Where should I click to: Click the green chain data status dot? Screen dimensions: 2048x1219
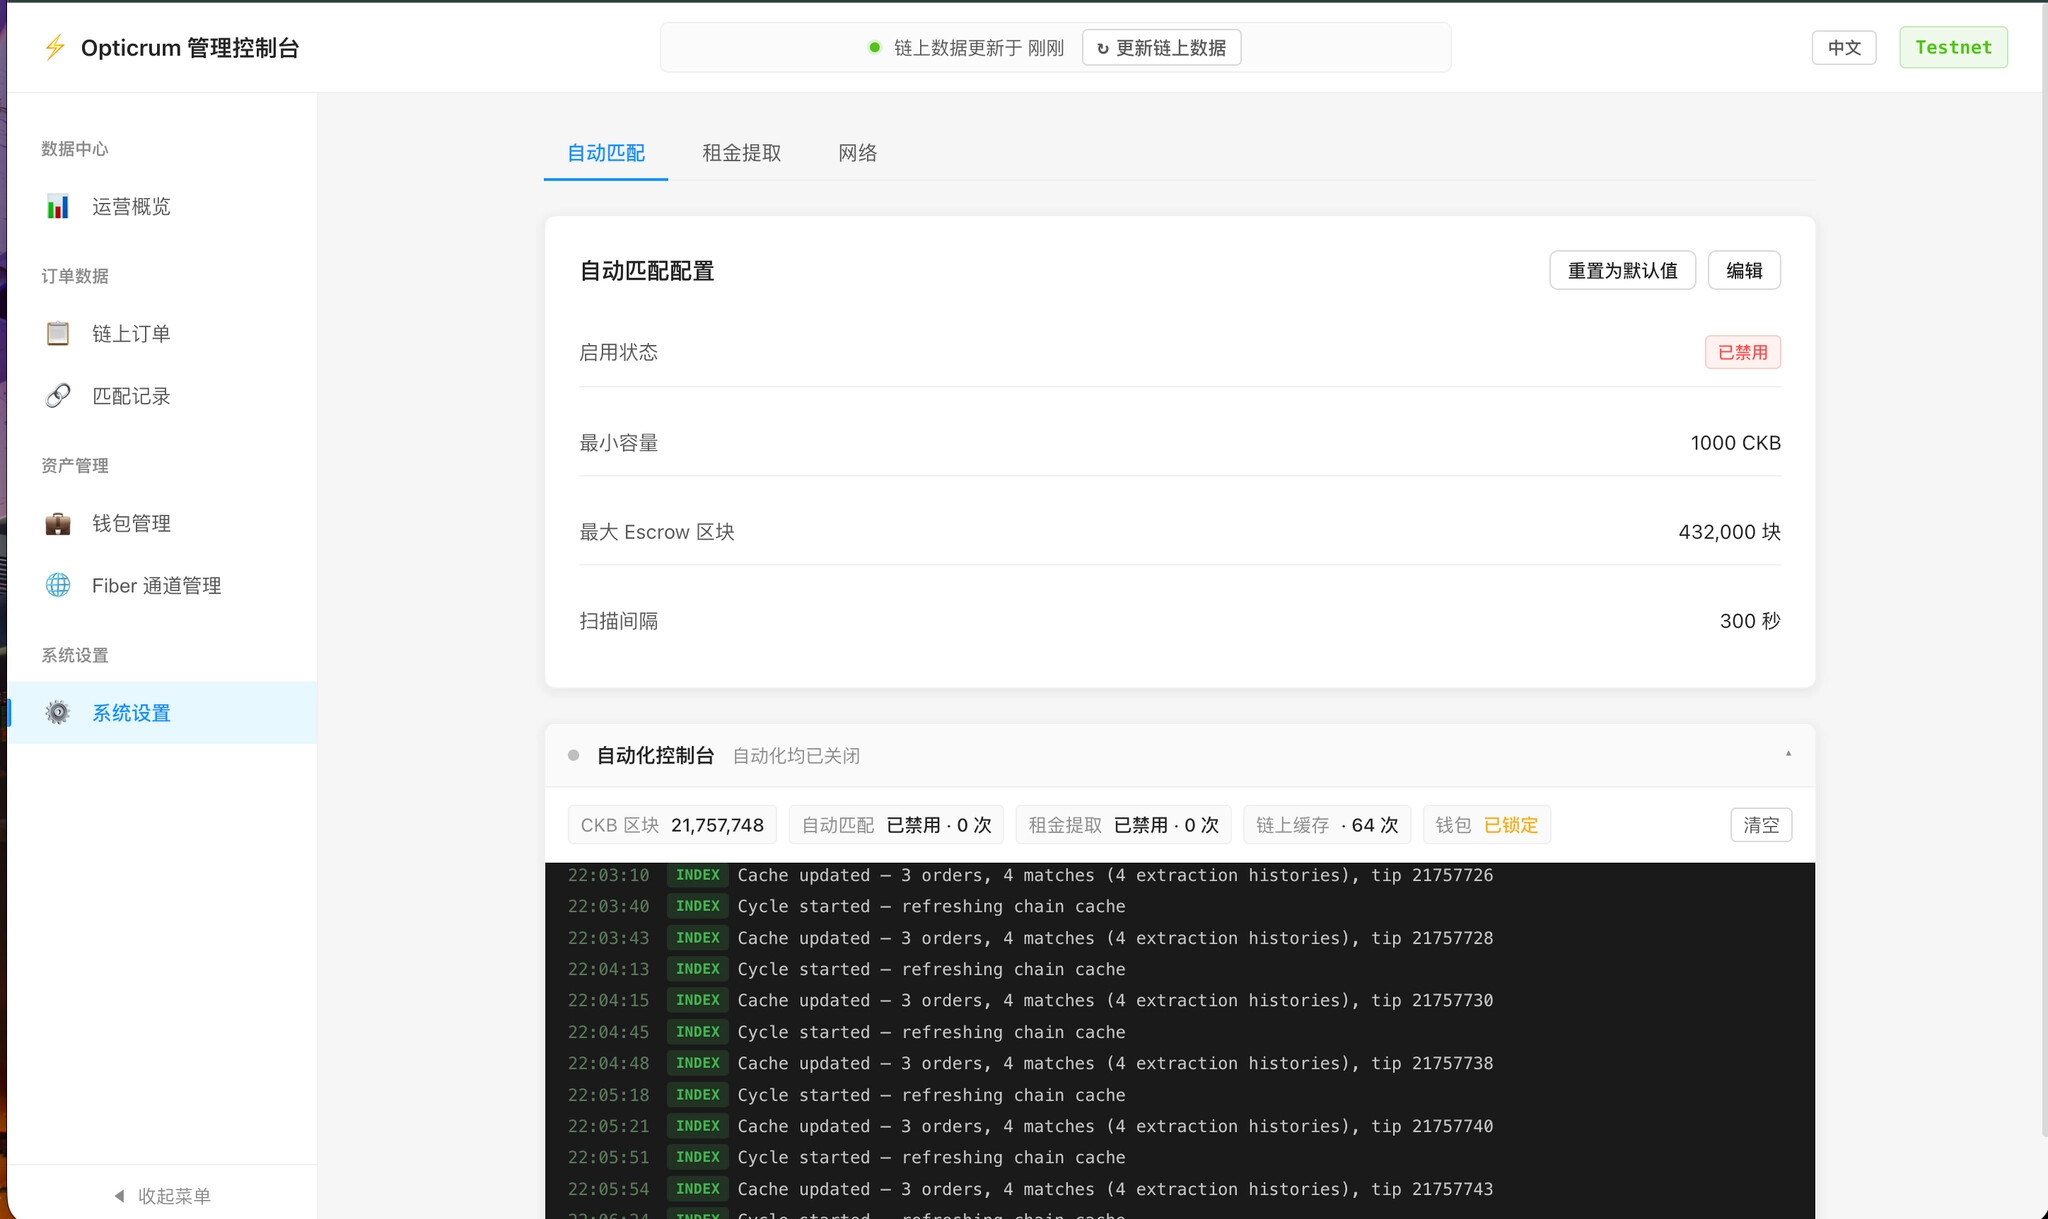pos(874,47)
